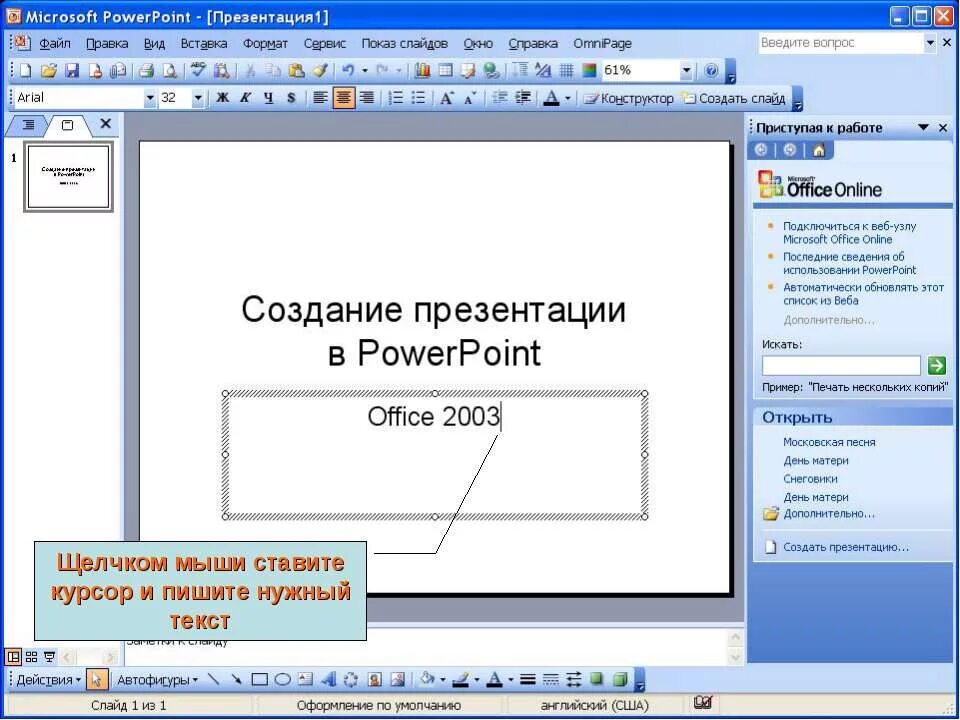
Task: Open the Вставка menu
Action: [204, 43]
